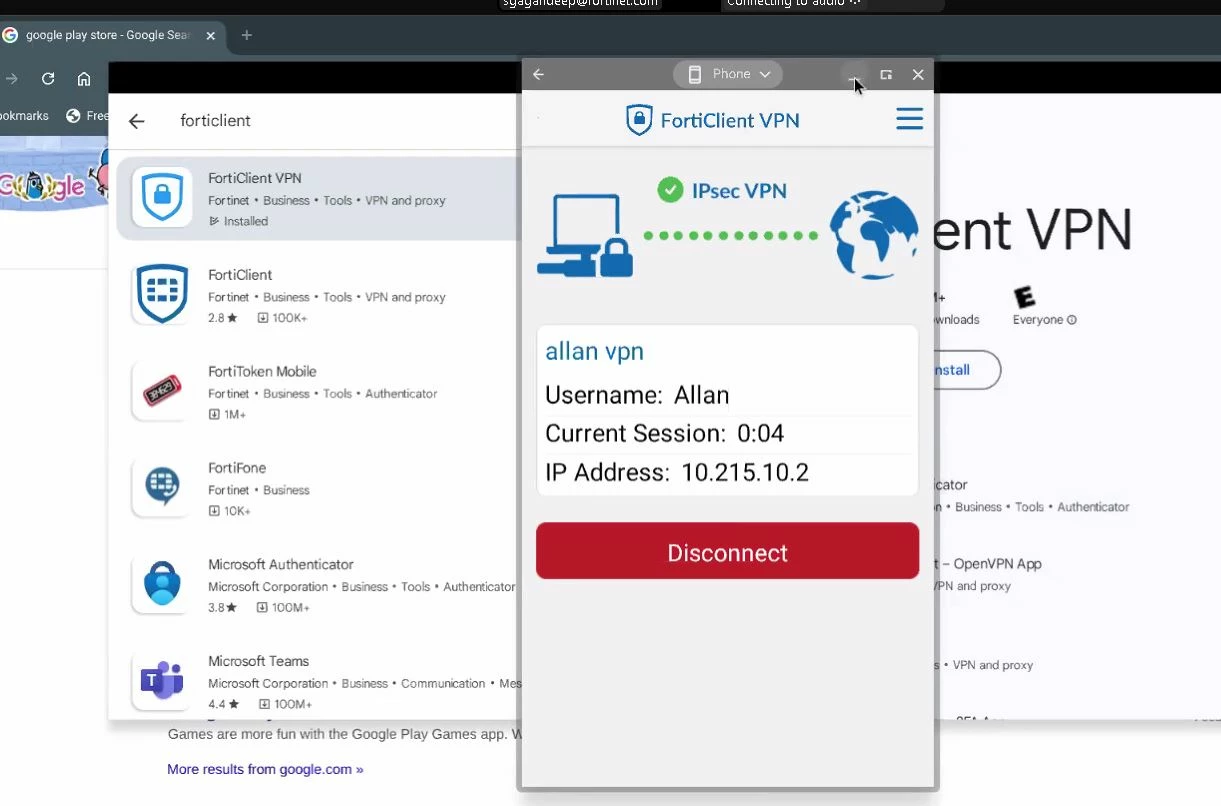Switch to the google play store browser tab
Image resolution: width=1221 pixels, height=806 pixels.
click(110, 36)
